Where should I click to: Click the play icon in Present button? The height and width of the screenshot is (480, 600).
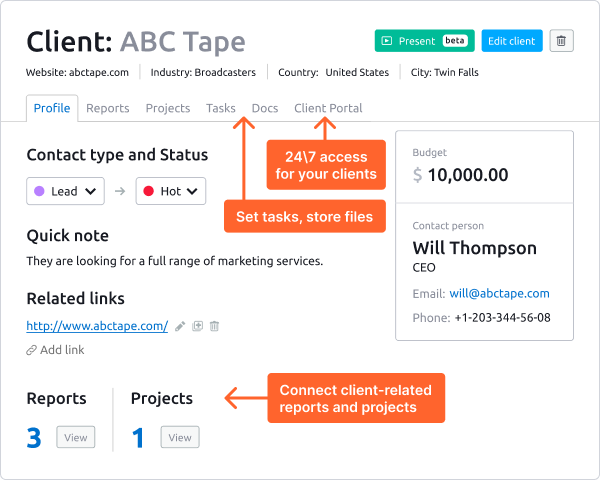pos(387,41)
